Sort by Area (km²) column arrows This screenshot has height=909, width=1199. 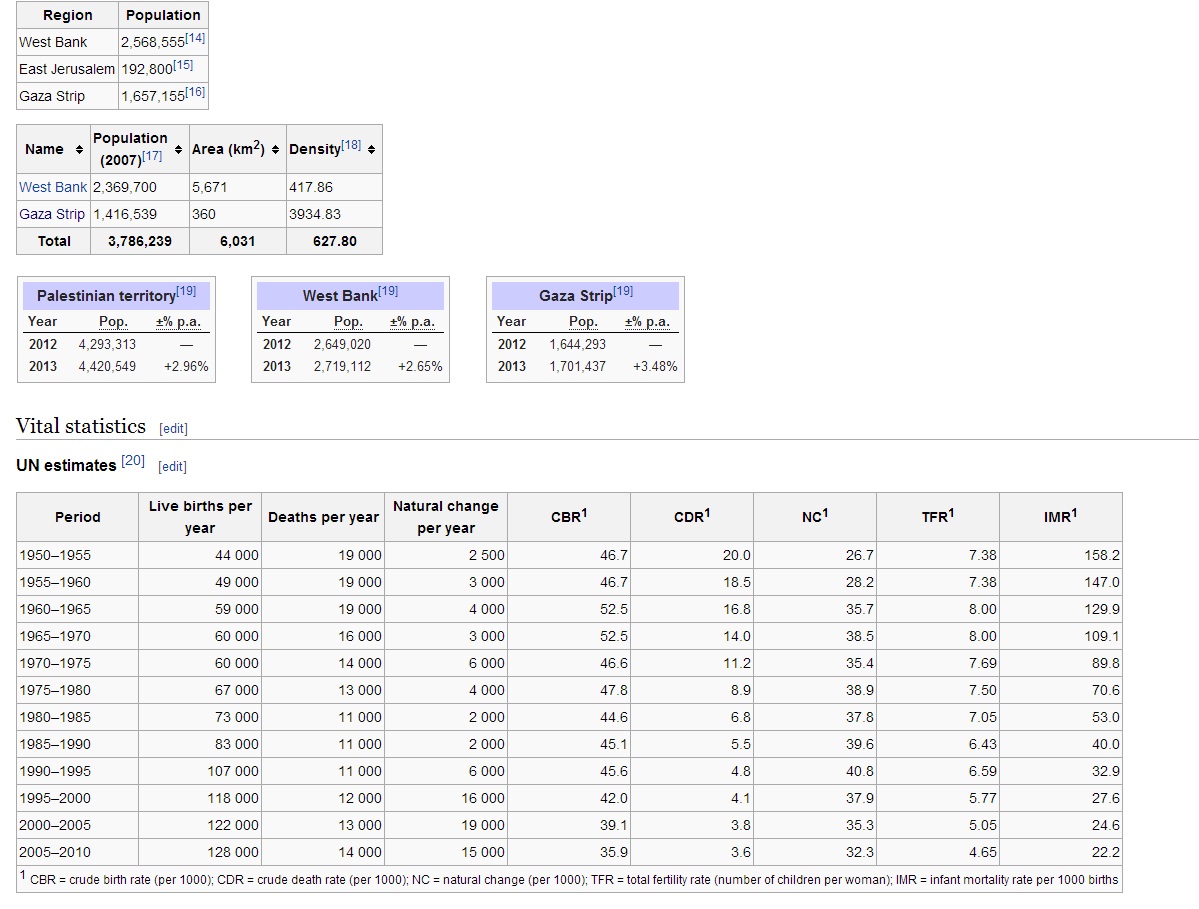276,150
